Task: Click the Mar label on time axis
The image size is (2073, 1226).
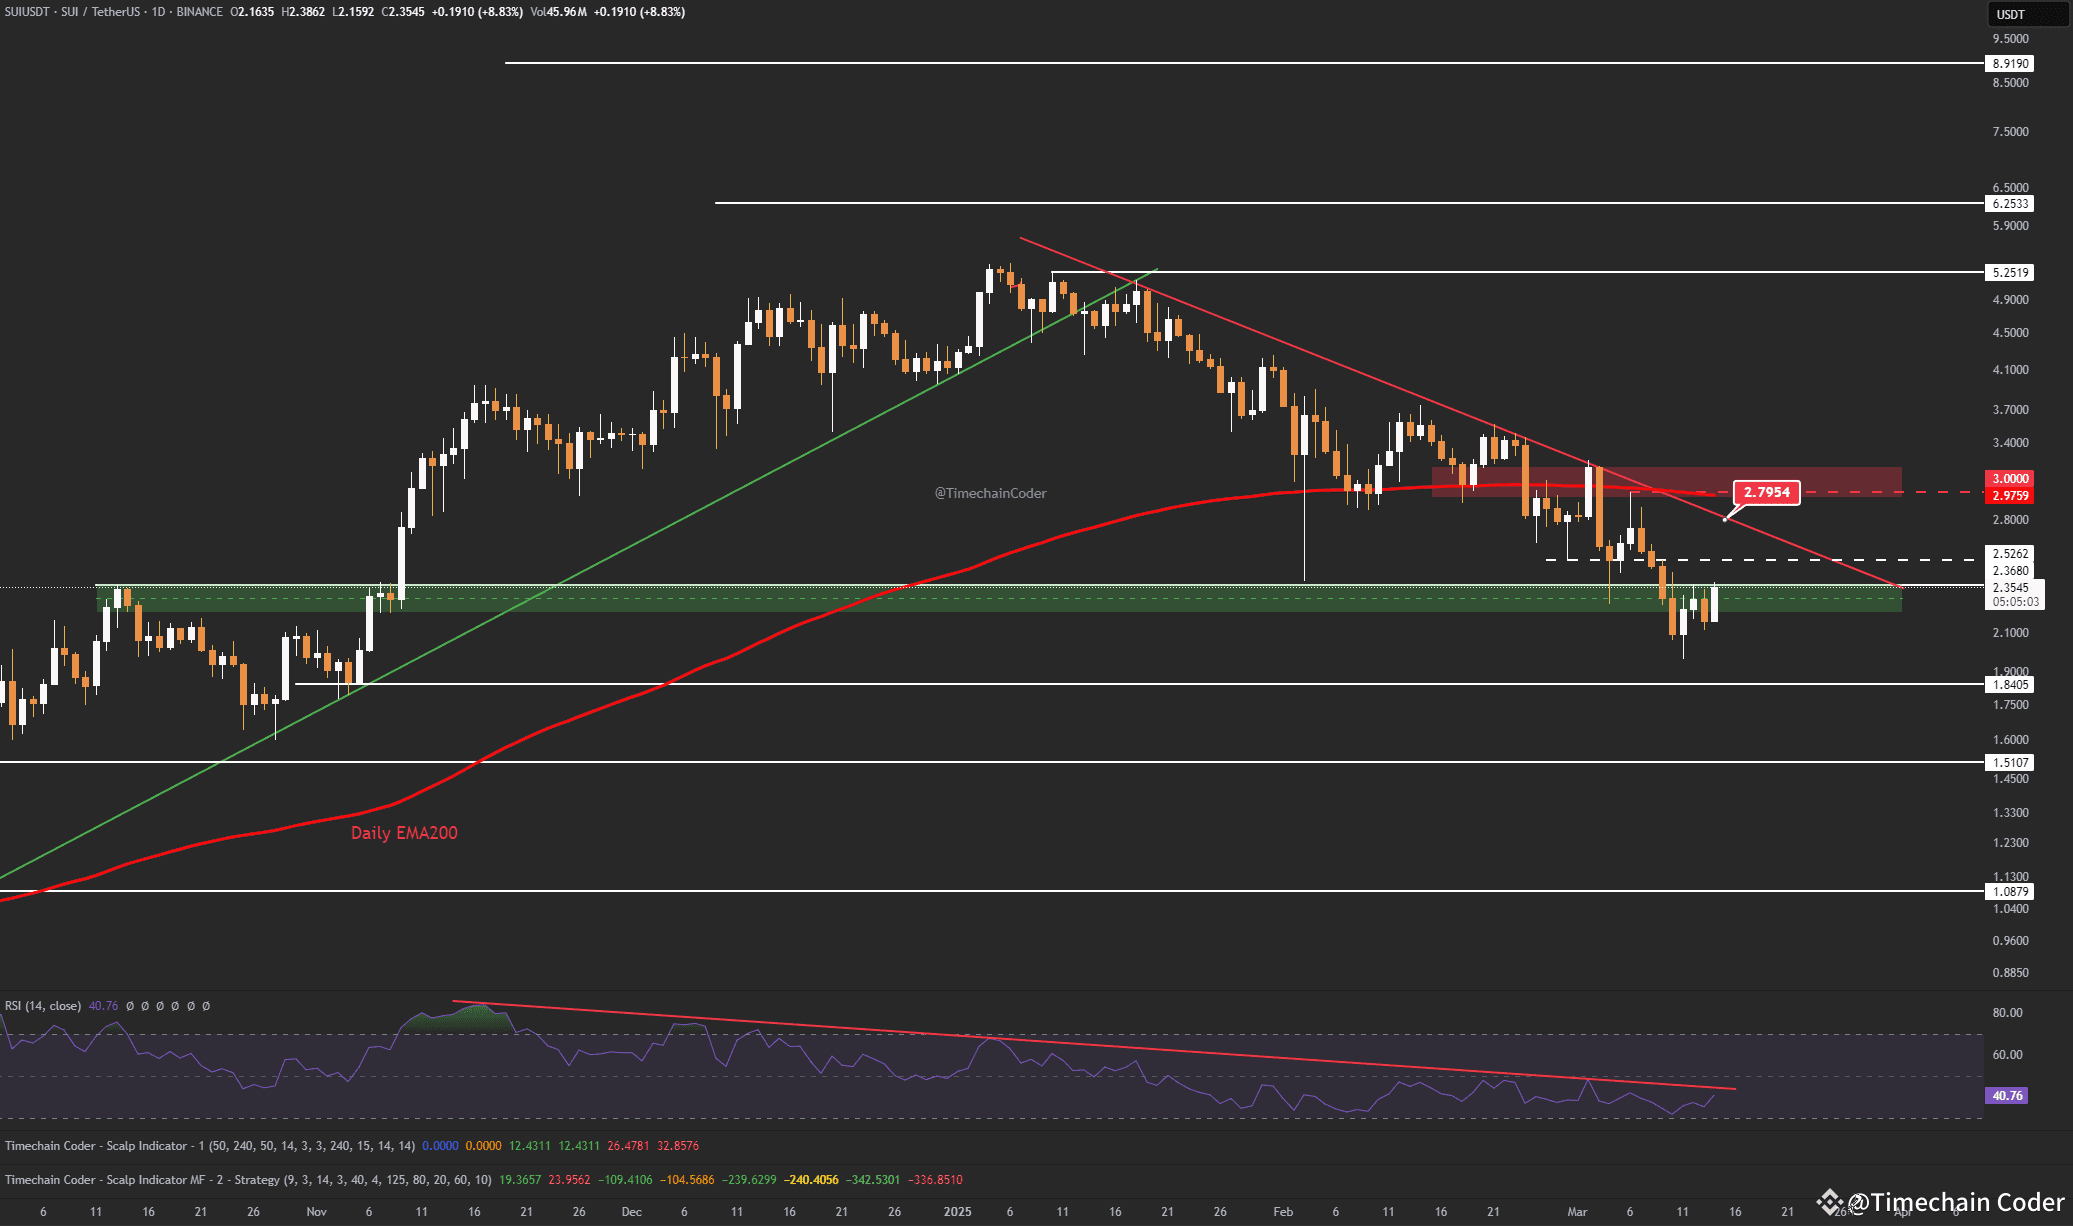Action: 1577,1212
